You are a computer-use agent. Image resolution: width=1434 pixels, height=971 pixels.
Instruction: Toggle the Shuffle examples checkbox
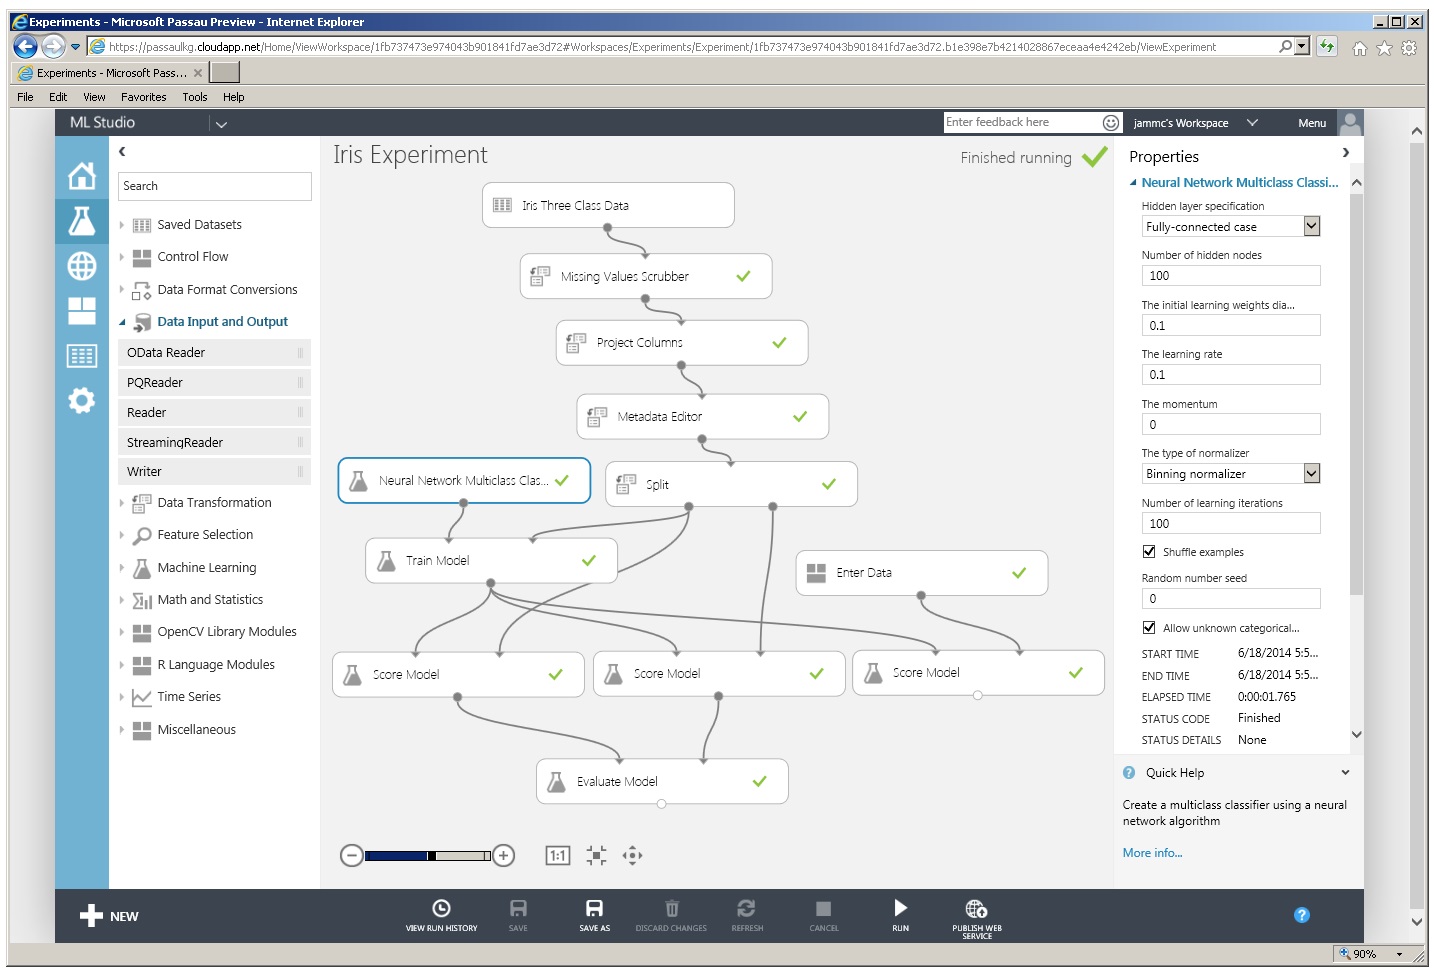[x=1149, y=552]
